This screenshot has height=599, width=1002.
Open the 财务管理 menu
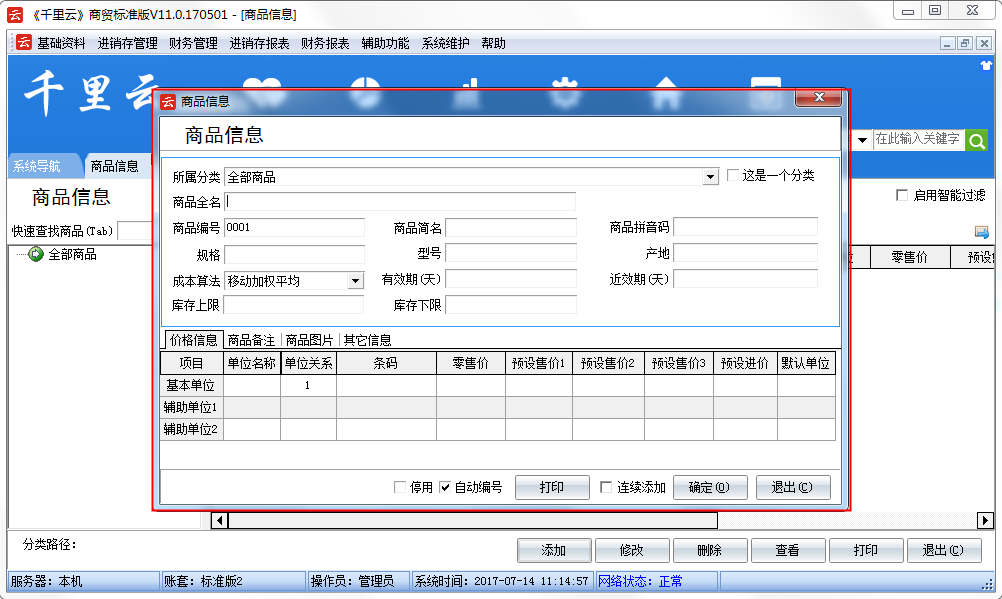tap(193, 44)
